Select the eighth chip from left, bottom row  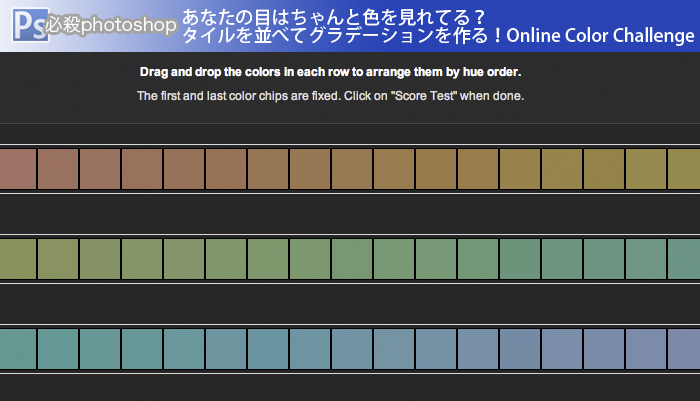(x=310, y=349)
